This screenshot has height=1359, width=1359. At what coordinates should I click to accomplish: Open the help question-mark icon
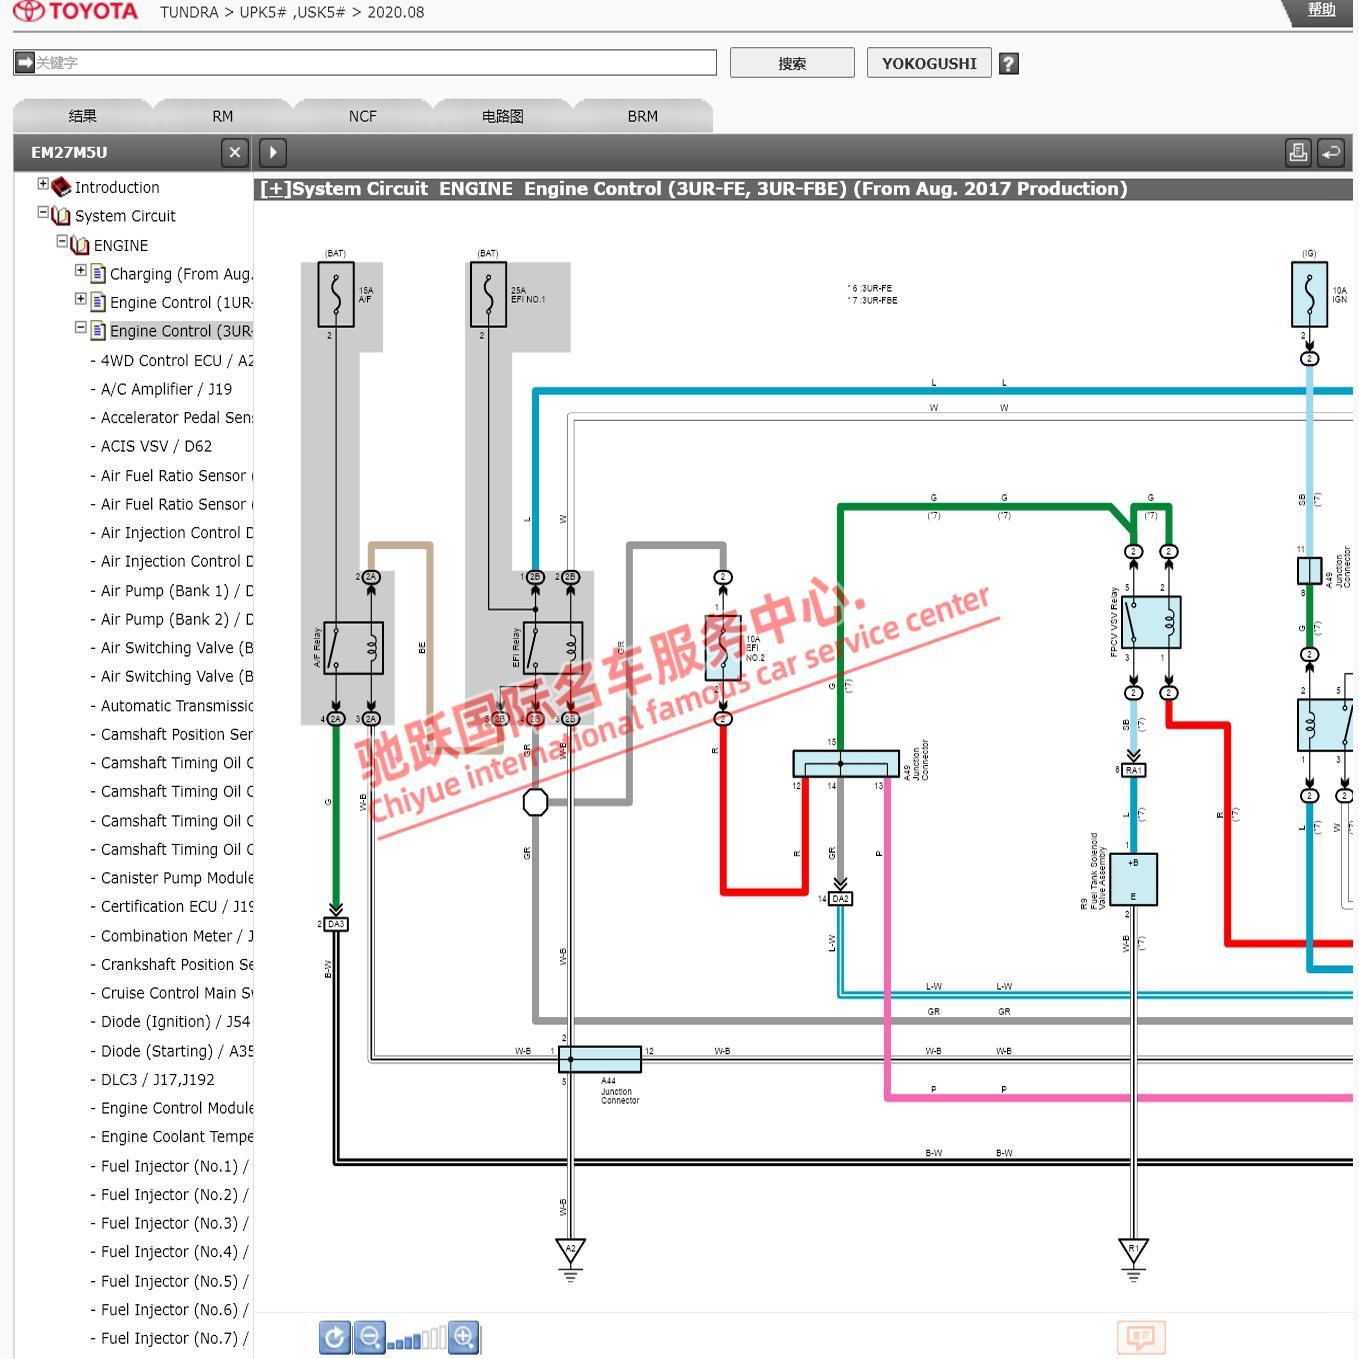pyautogui.click(x=1009, y=64)
